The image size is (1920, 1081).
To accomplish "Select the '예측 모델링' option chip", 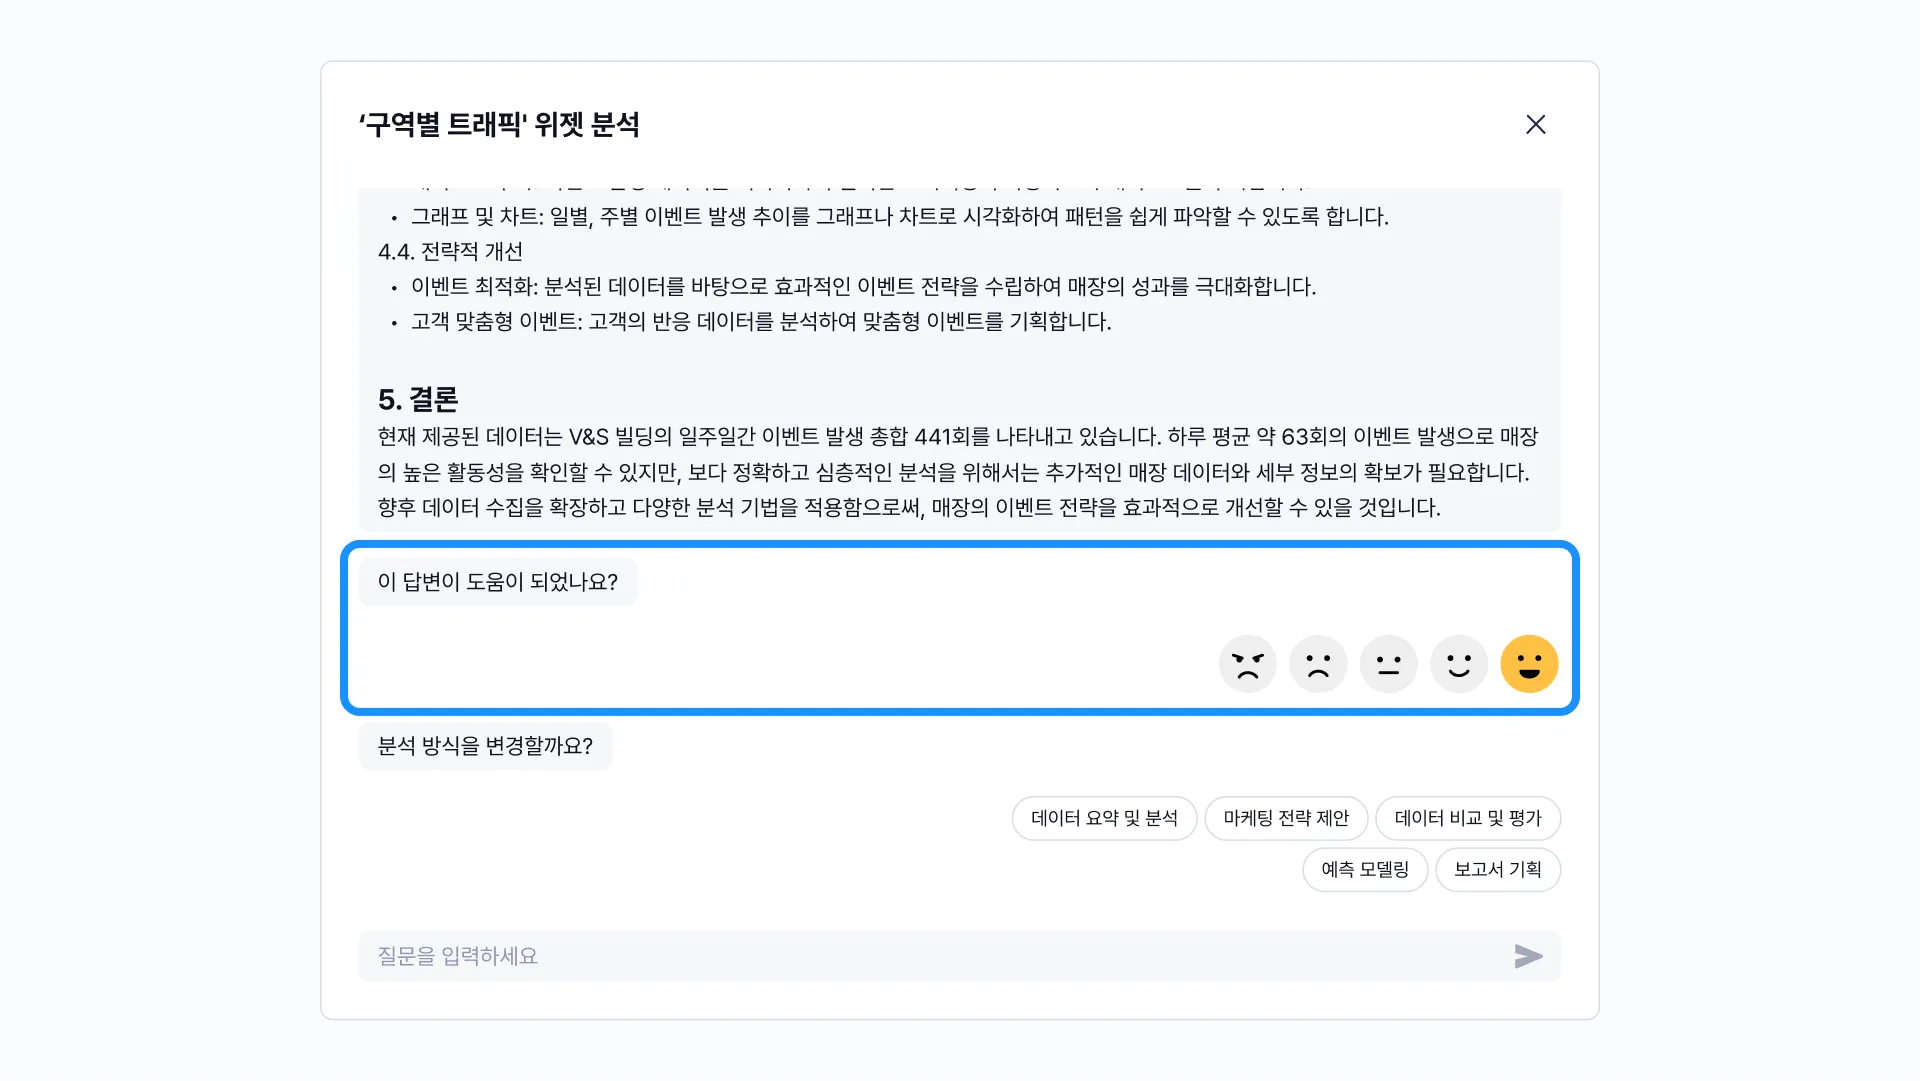I will click(1364, 869).
